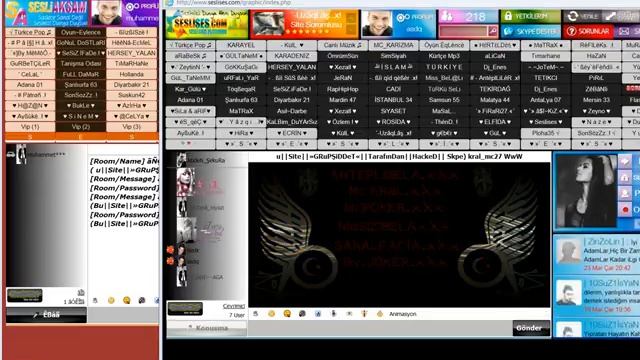Click the home icon beside the woman photo
Screen dimensions: 640x360
point(624,177)
